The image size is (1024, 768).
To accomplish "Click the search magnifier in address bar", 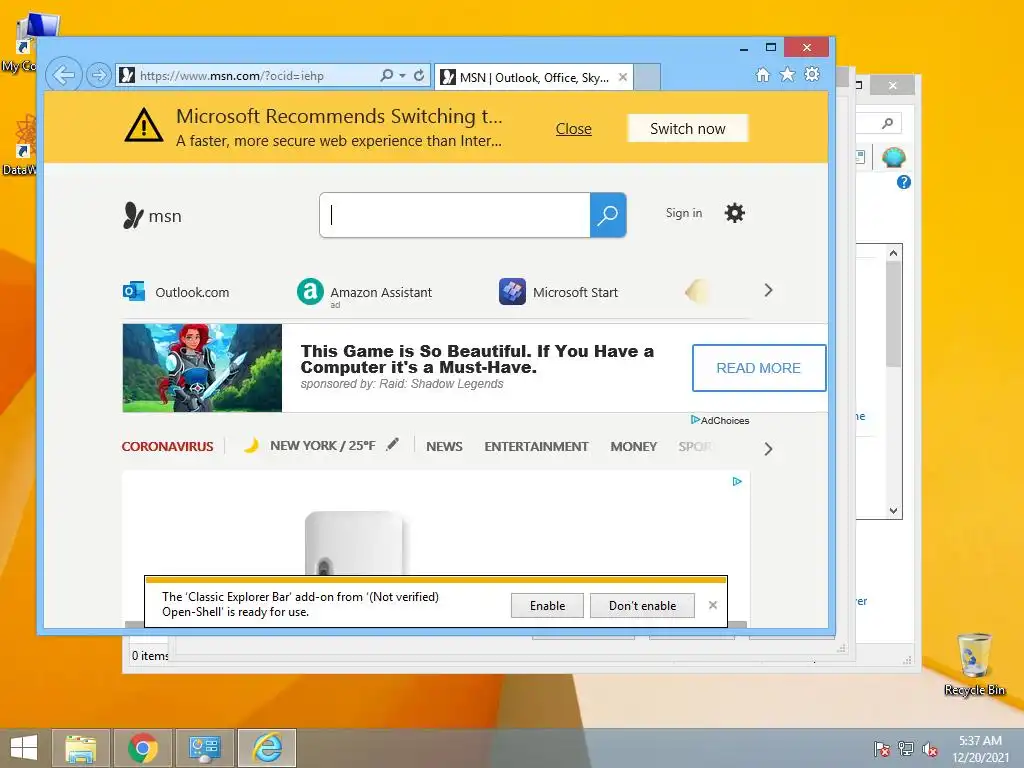I will pyautogui.click(x=387, y=75).
